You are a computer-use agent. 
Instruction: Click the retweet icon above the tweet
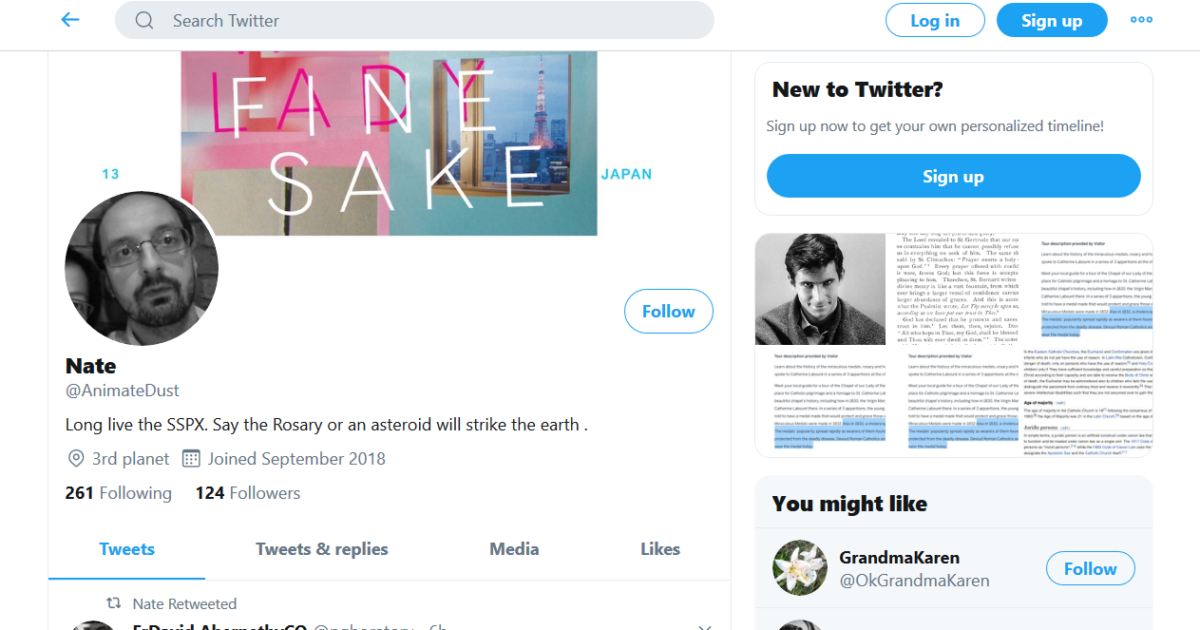(115, 604)
